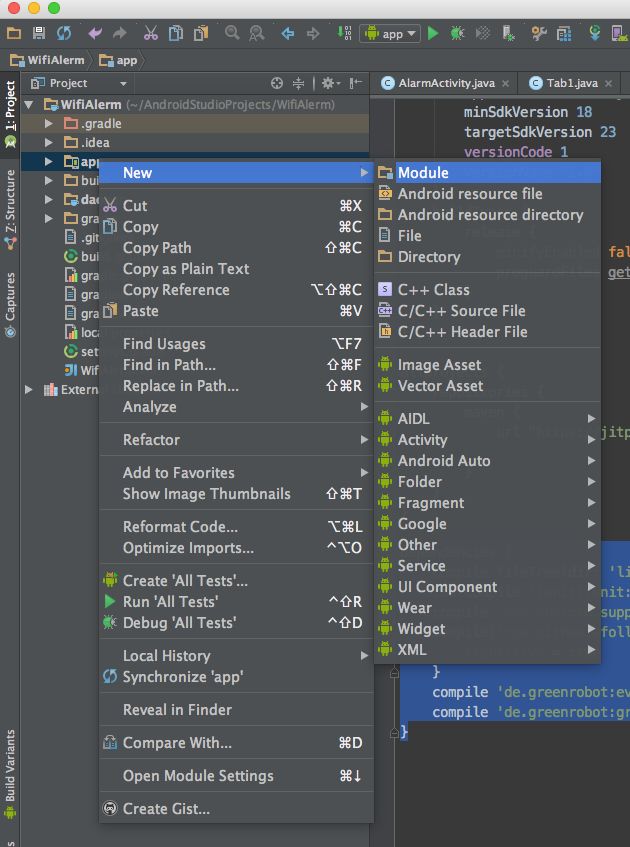Screen dimensions: 630x847
Task: Choose File from the New submenu
Action: [x=487, y=236]
